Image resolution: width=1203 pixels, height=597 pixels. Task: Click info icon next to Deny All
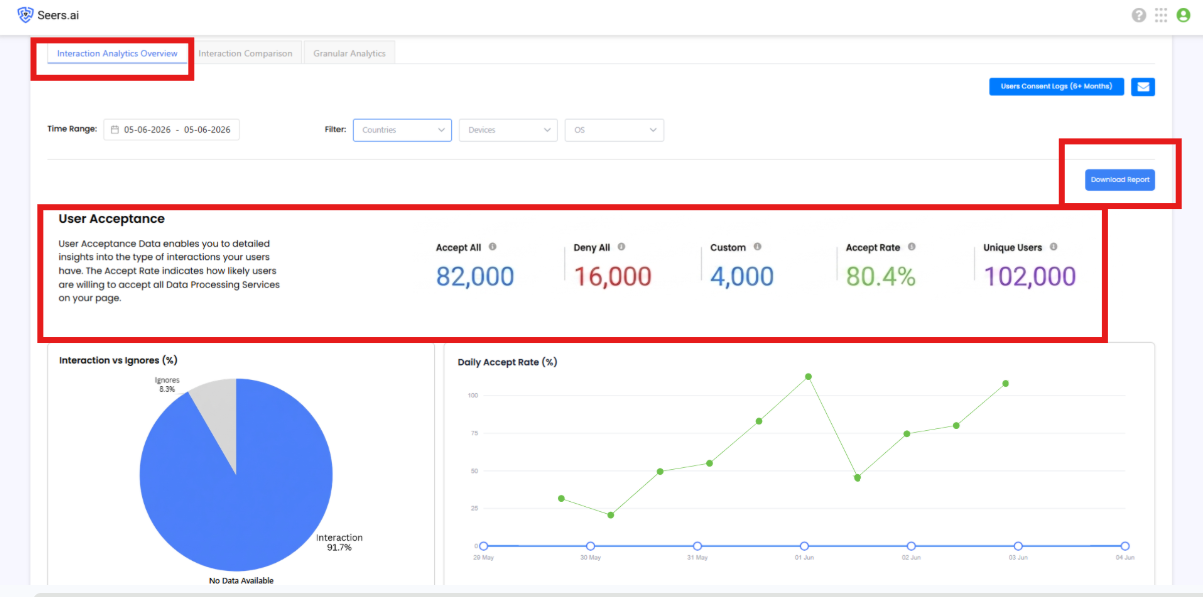point(621,247)
